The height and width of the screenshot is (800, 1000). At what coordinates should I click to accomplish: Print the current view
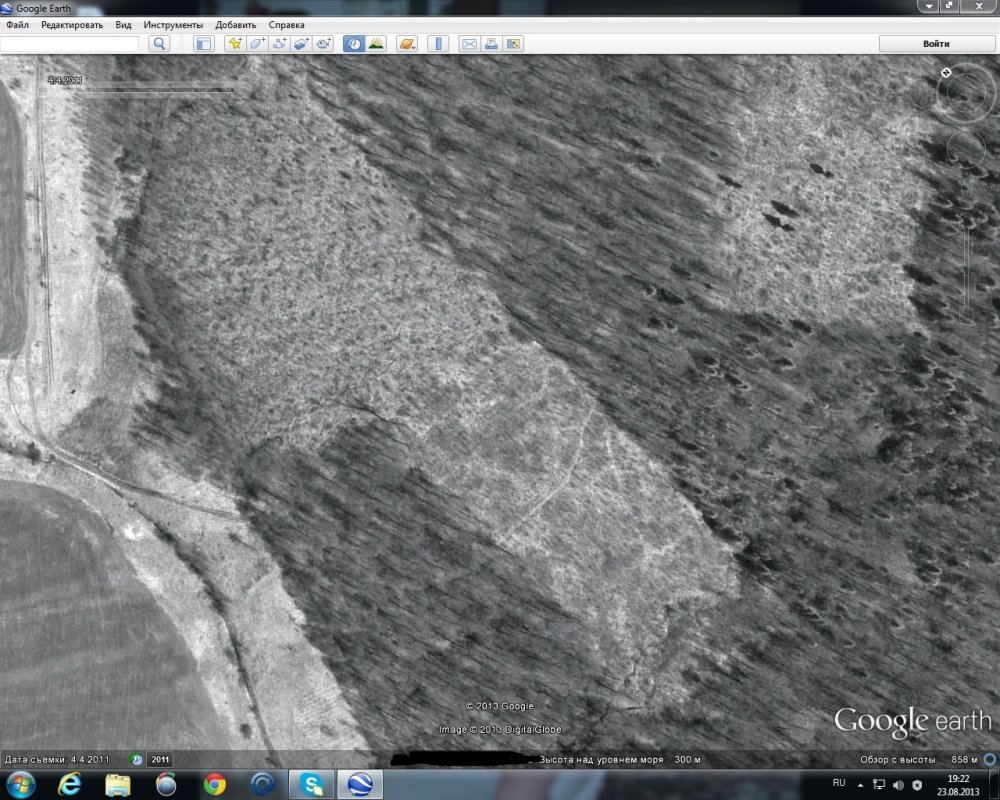(491, 44)
